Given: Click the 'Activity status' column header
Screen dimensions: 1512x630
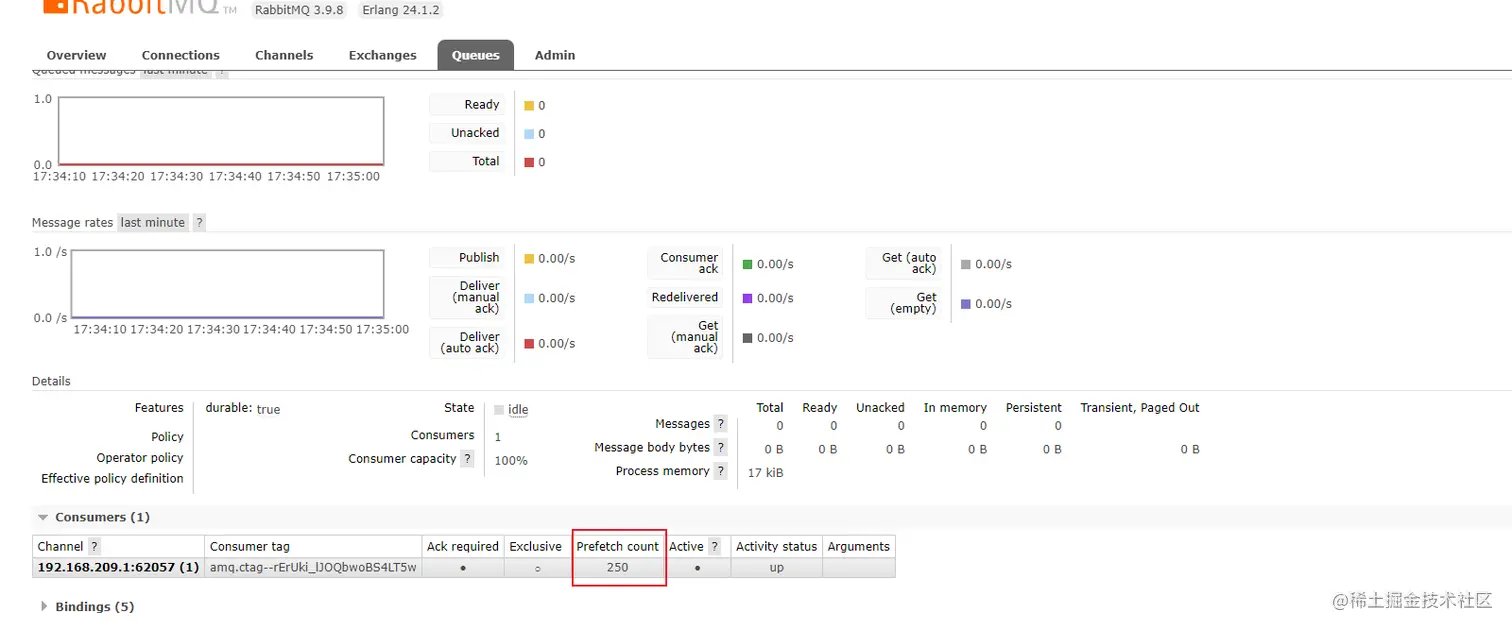Looking at the screenshot, I should [x=776, y=546].
